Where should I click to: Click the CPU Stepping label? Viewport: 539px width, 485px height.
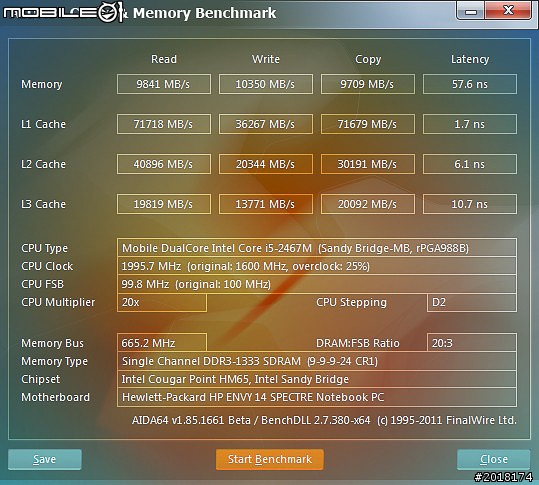click(x=351, y=302)
